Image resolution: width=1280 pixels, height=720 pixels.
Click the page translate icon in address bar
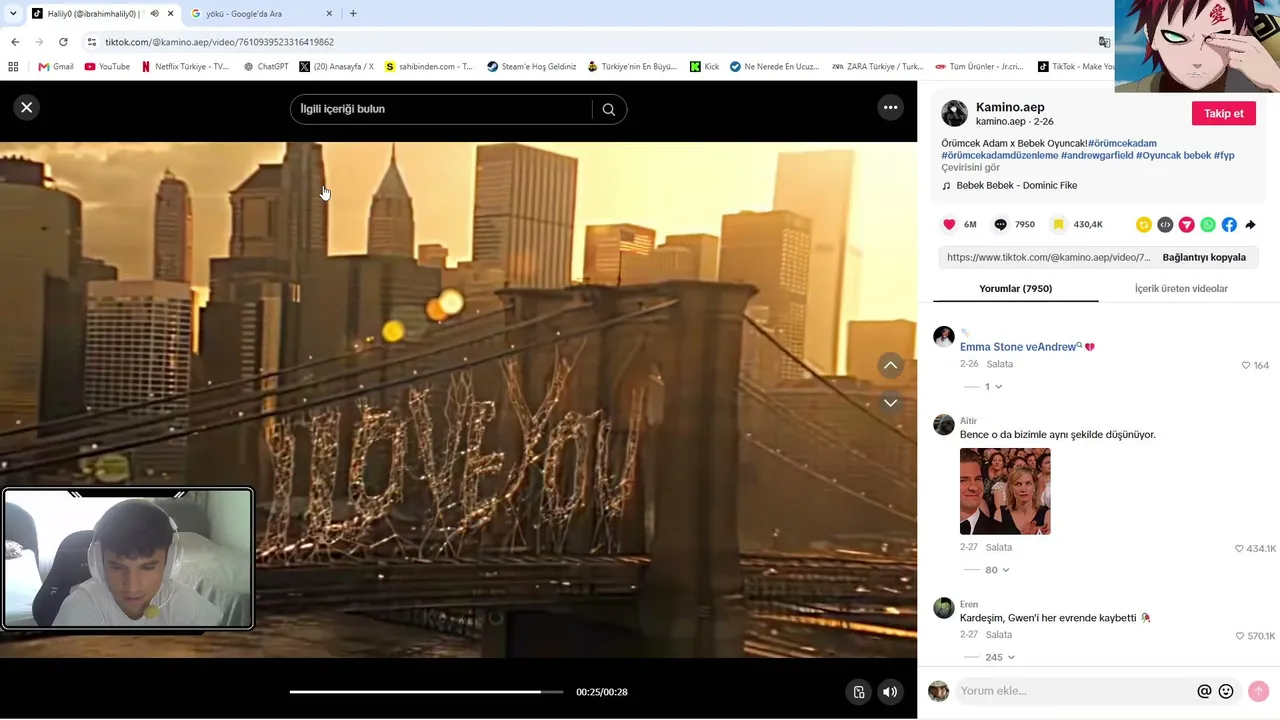(x=1104, y=42)
